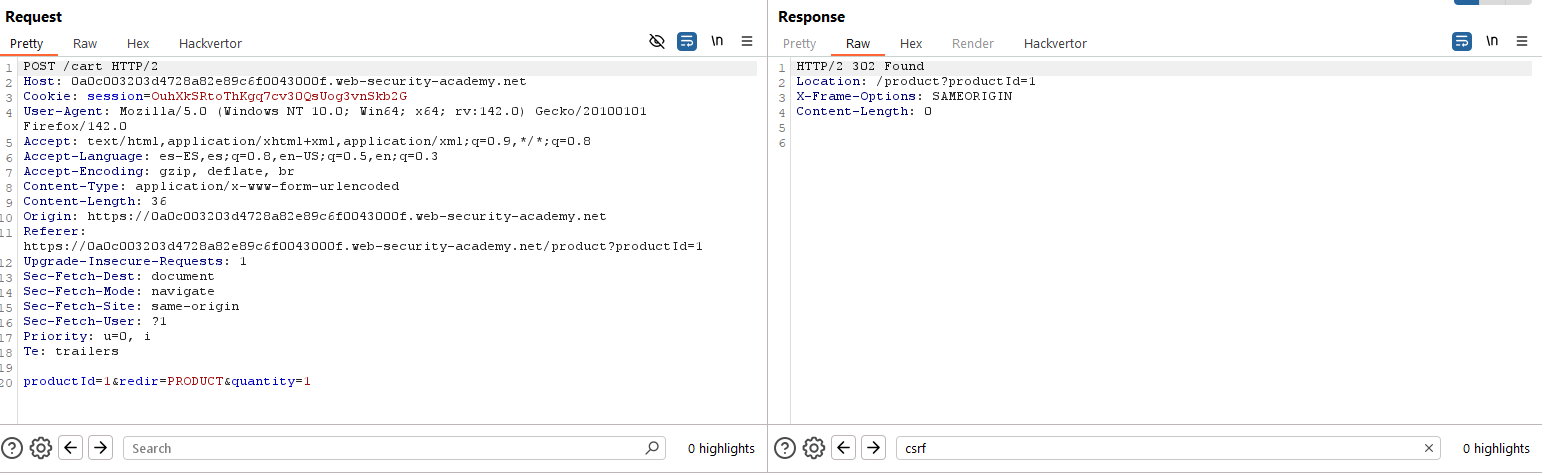Open Response search settings gear
The image size is (1542, 473).
814,448
